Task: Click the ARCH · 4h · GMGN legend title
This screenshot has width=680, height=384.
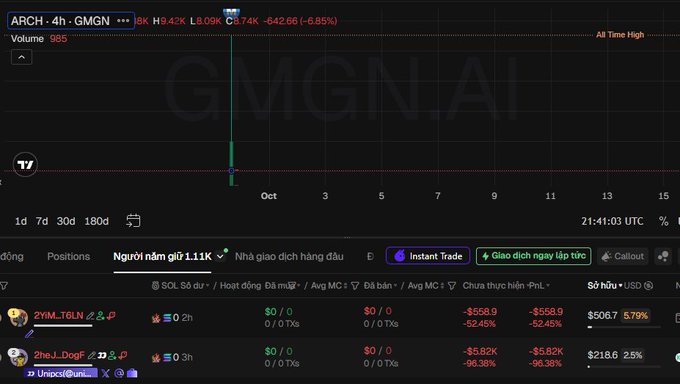Action: point(60,21)
